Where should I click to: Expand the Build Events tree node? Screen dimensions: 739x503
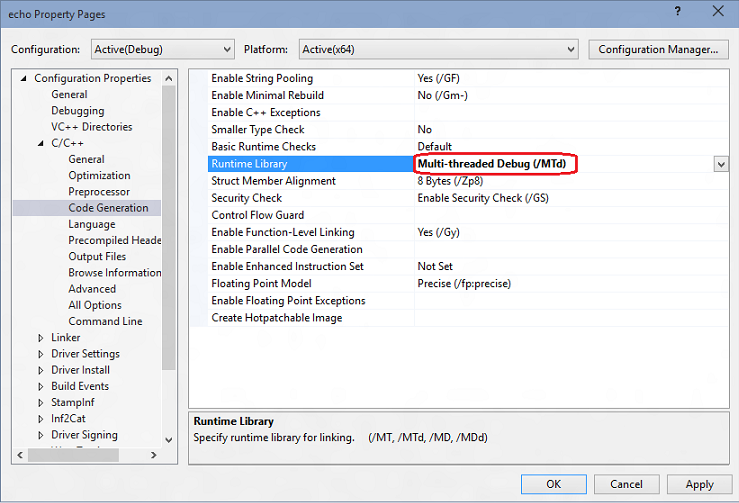(41, 386)
